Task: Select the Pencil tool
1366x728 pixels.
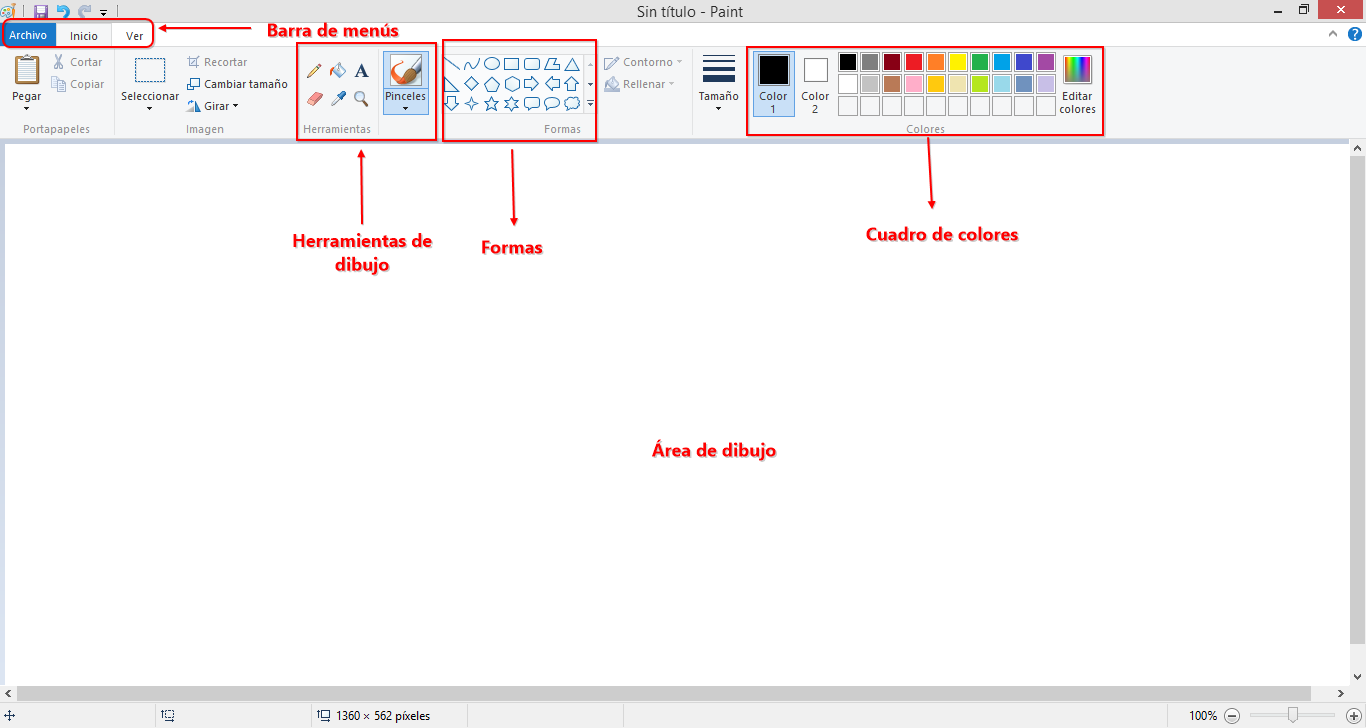Action: point(314,71)
